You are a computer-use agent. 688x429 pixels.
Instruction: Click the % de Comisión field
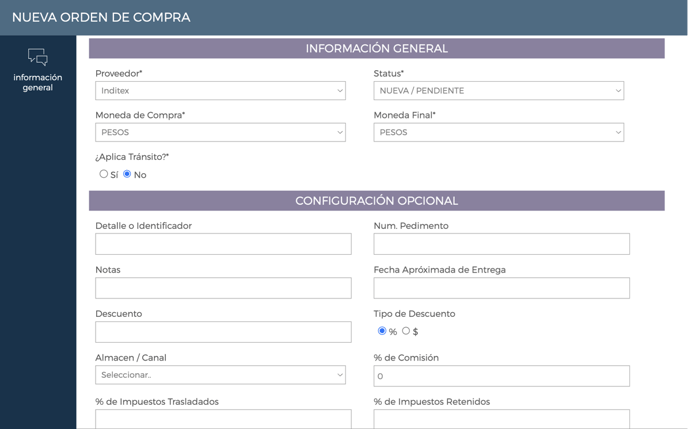[x=502, y=376]
